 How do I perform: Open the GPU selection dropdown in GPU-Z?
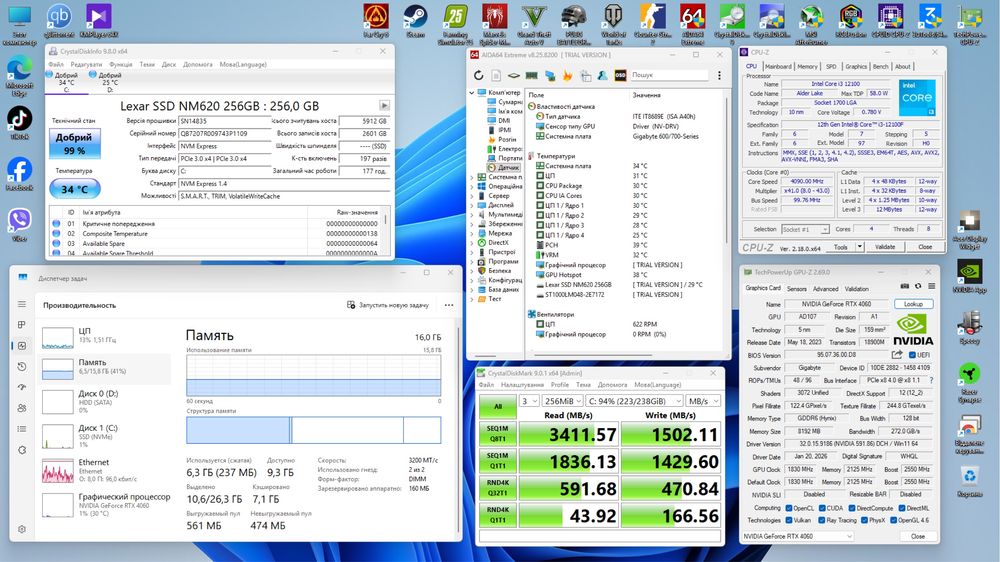click(797, 536)
